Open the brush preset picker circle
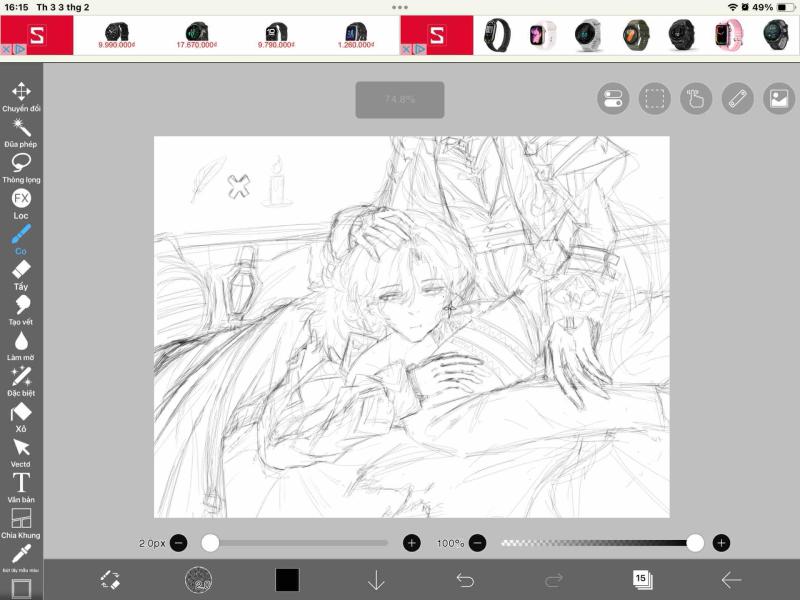Screen dimensions: 800x600 (x=198, y=580)
